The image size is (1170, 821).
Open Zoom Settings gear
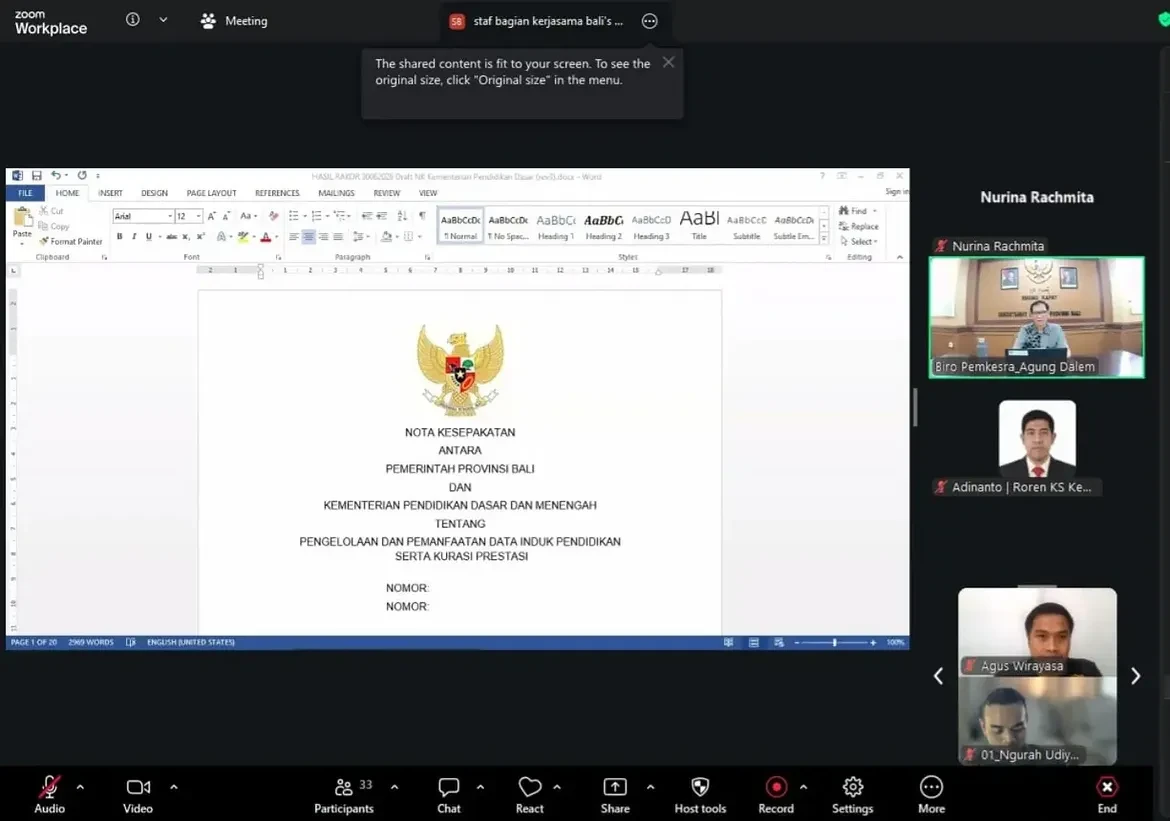click(852, 796)
